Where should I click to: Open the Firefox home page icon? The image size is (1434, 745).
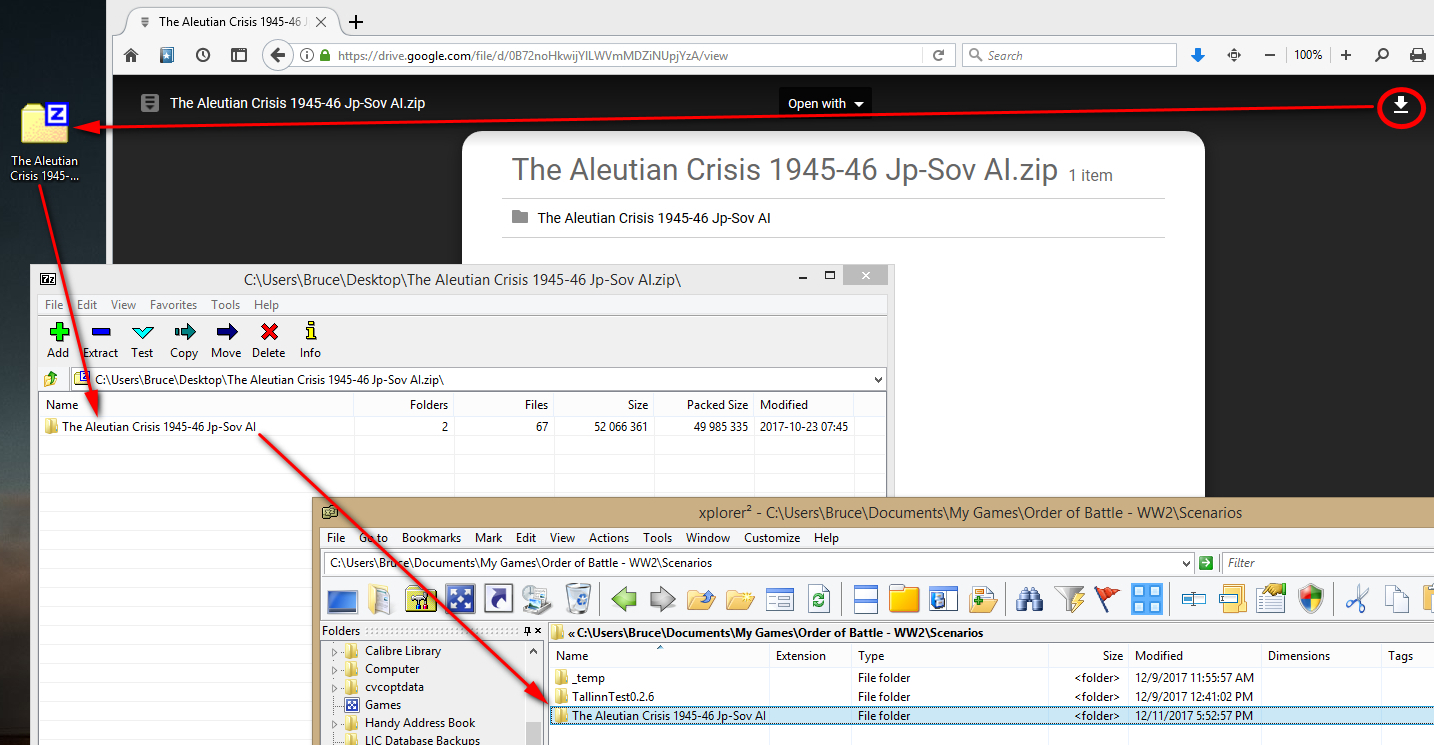point(131,55)
